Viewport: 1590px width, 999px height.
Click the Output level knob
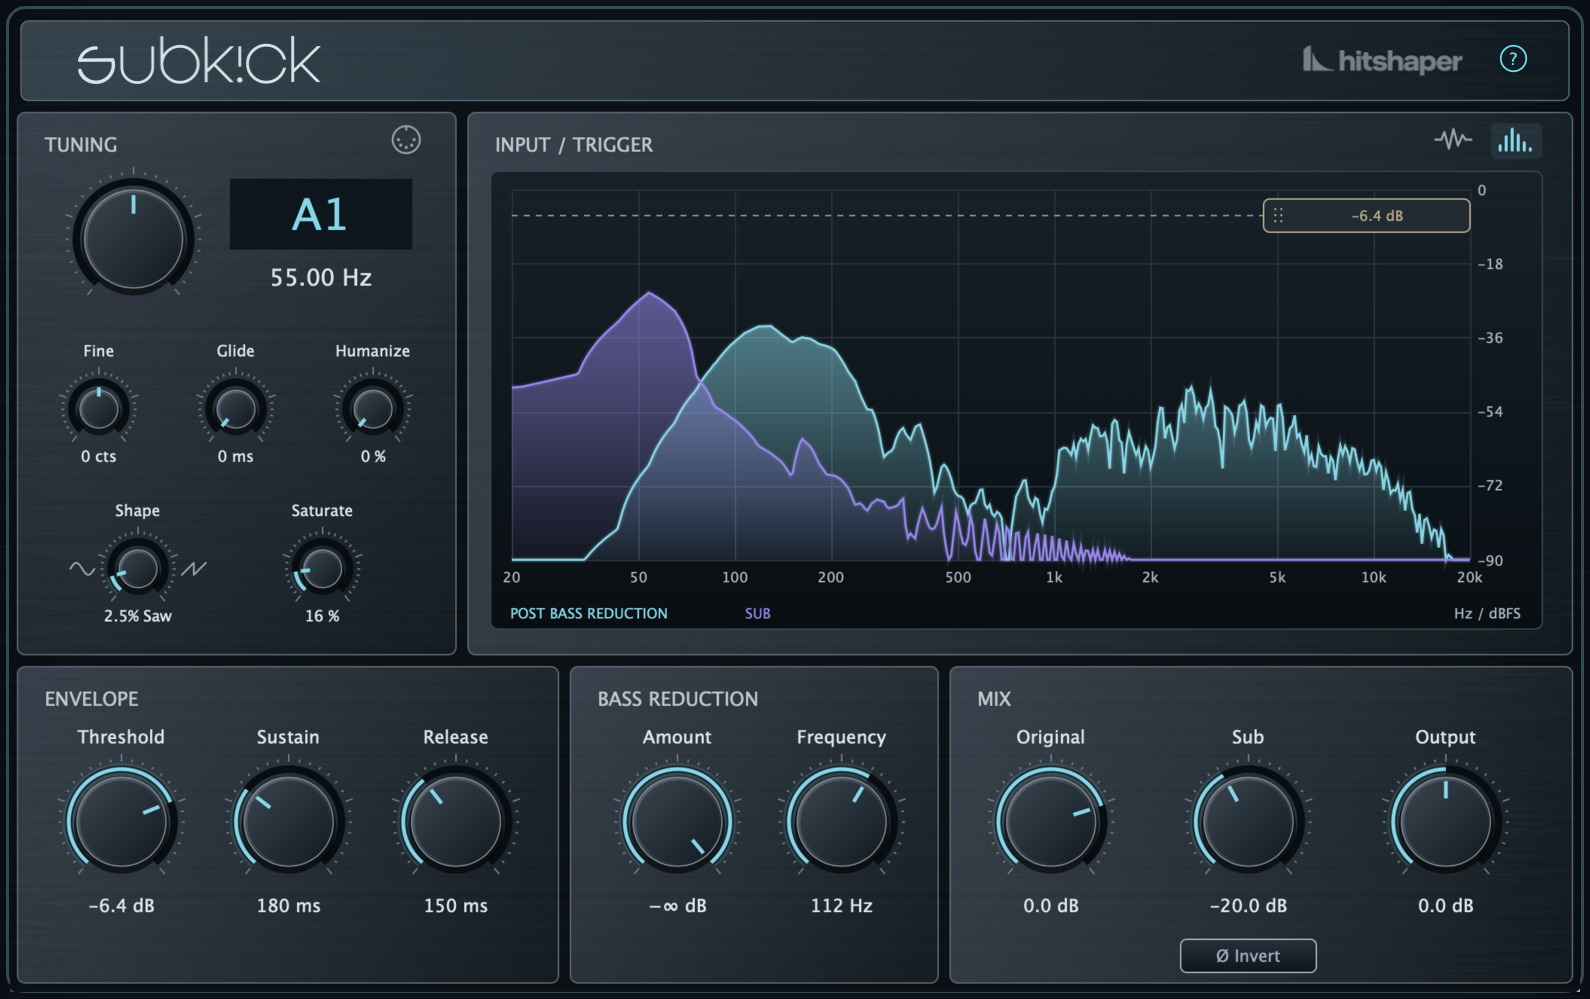pos(1445,821)
